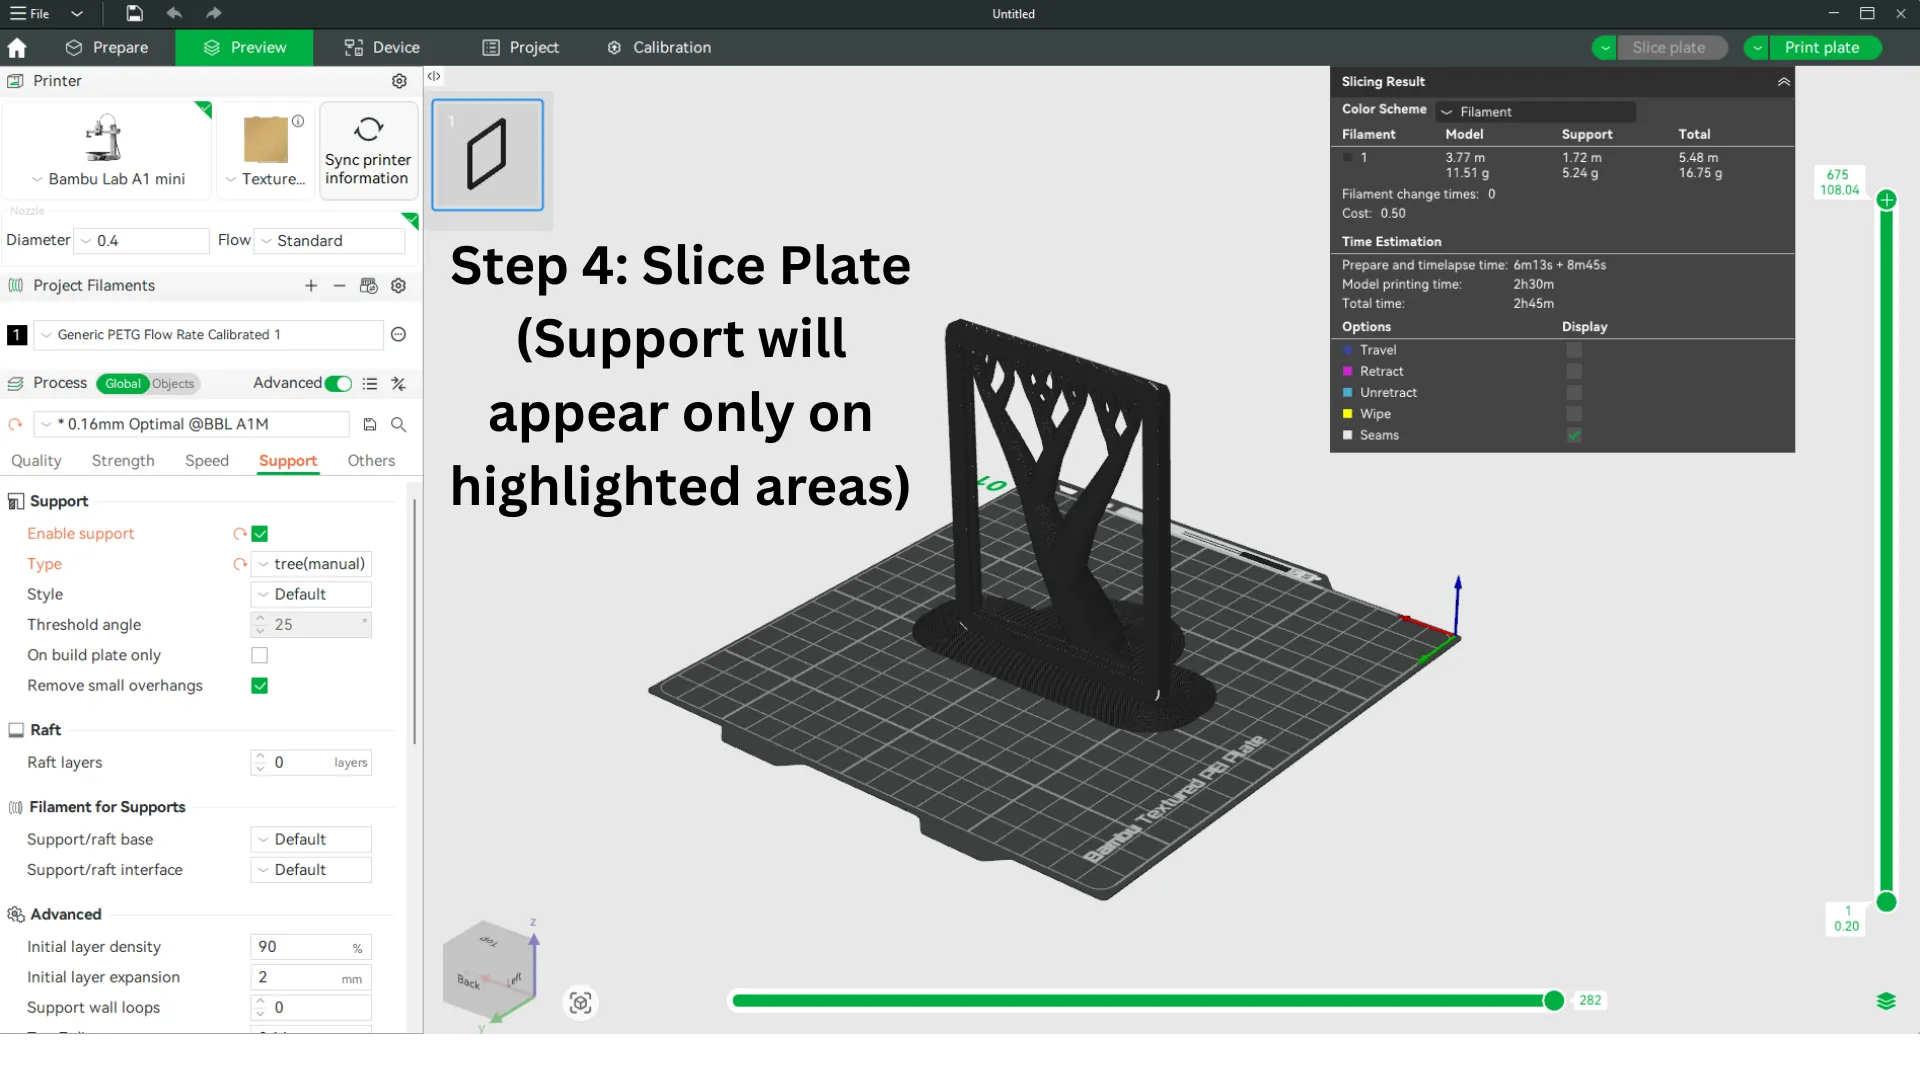
Task: Click the undo arrow icon
Action: [174, 14]
